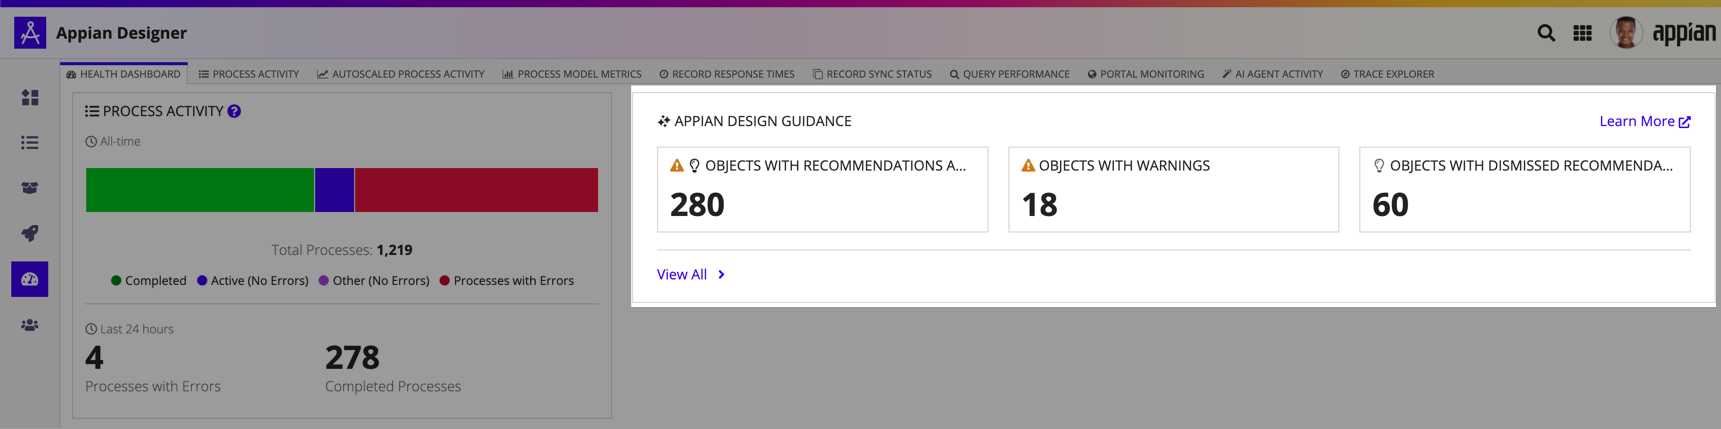This screenshot has height=429, width=1721.
Task: Open the user profile avatar
Action: click(x=1626, y=33)
